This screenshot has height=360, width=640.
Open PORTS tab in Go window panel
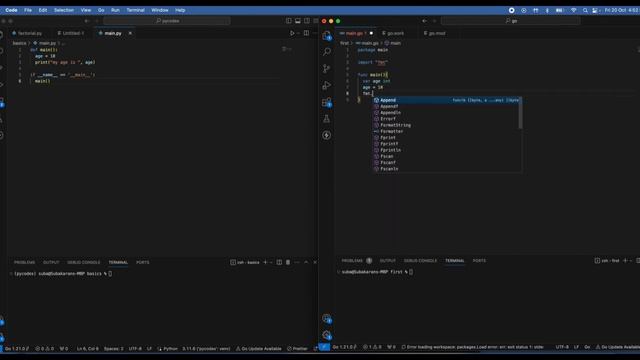[x=479, y=260]
